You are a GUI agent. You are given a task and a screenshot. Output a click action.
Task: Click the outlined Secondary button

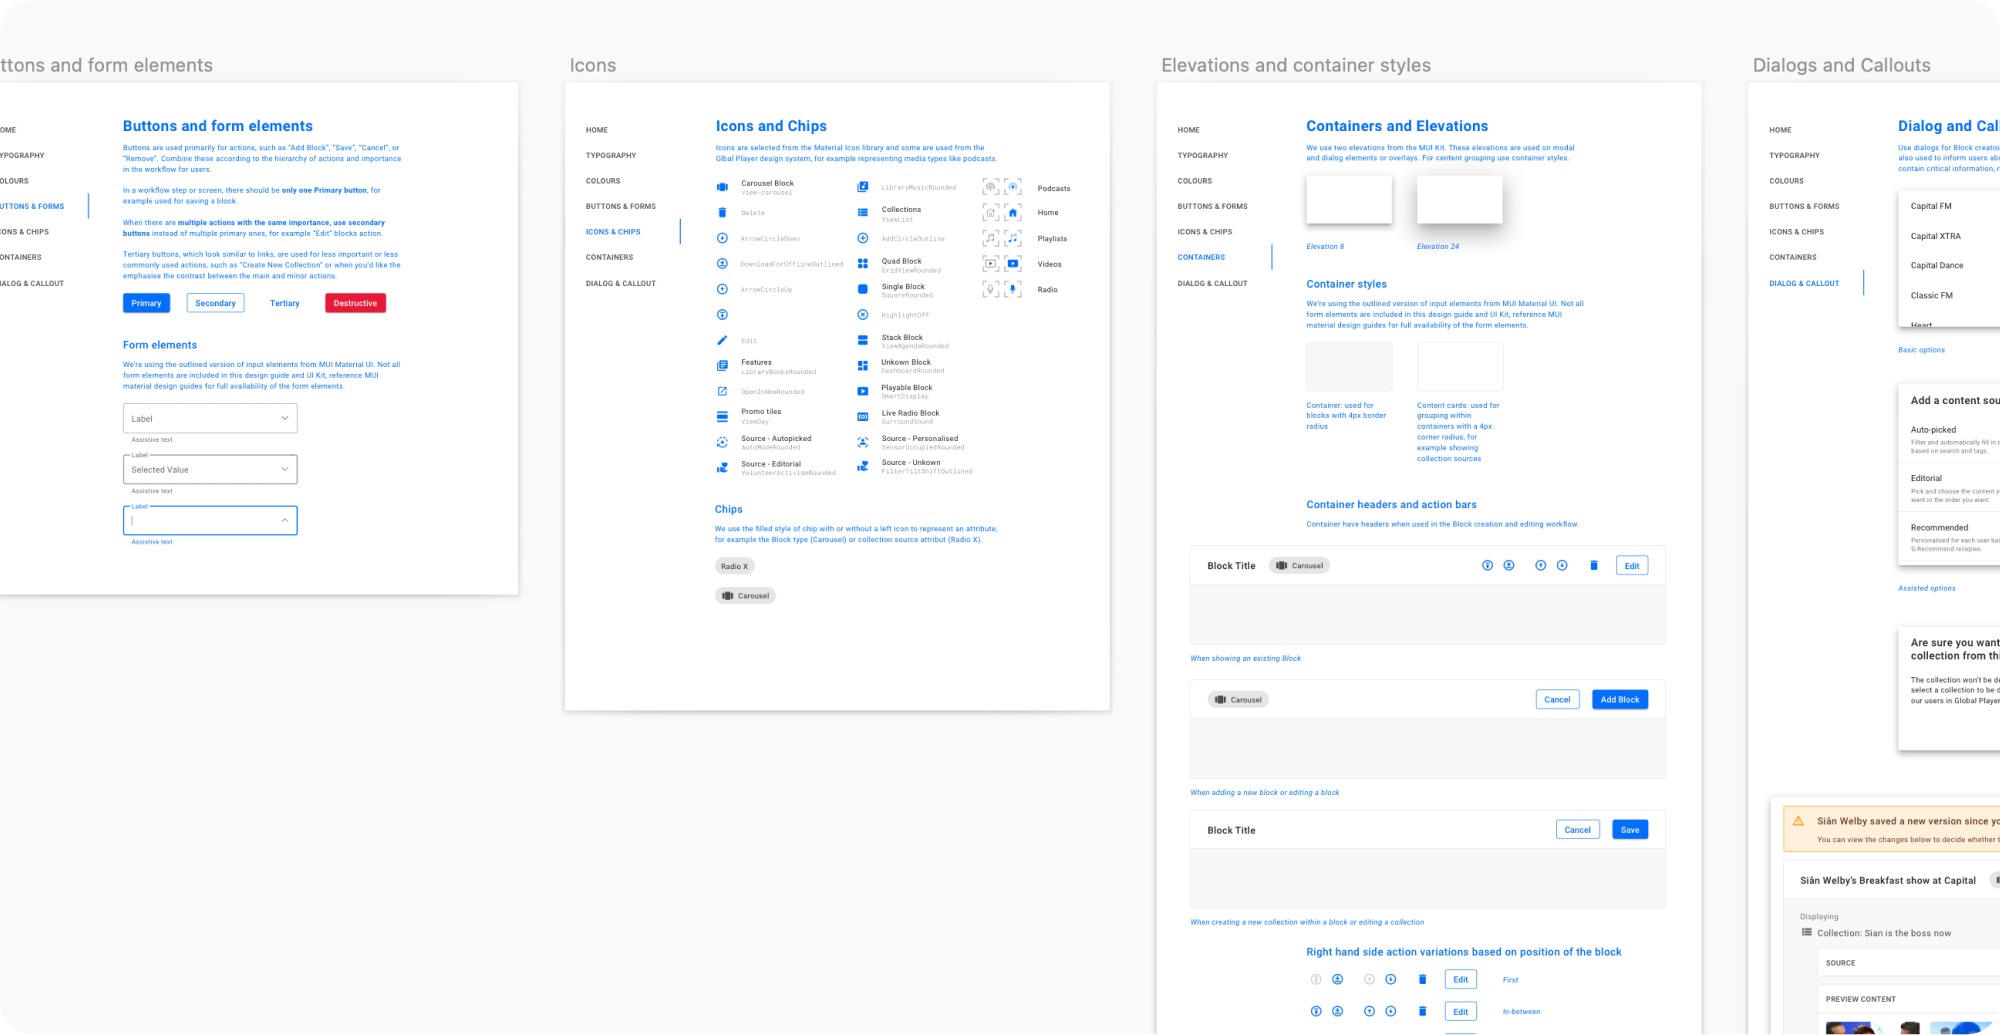point(215,303)
